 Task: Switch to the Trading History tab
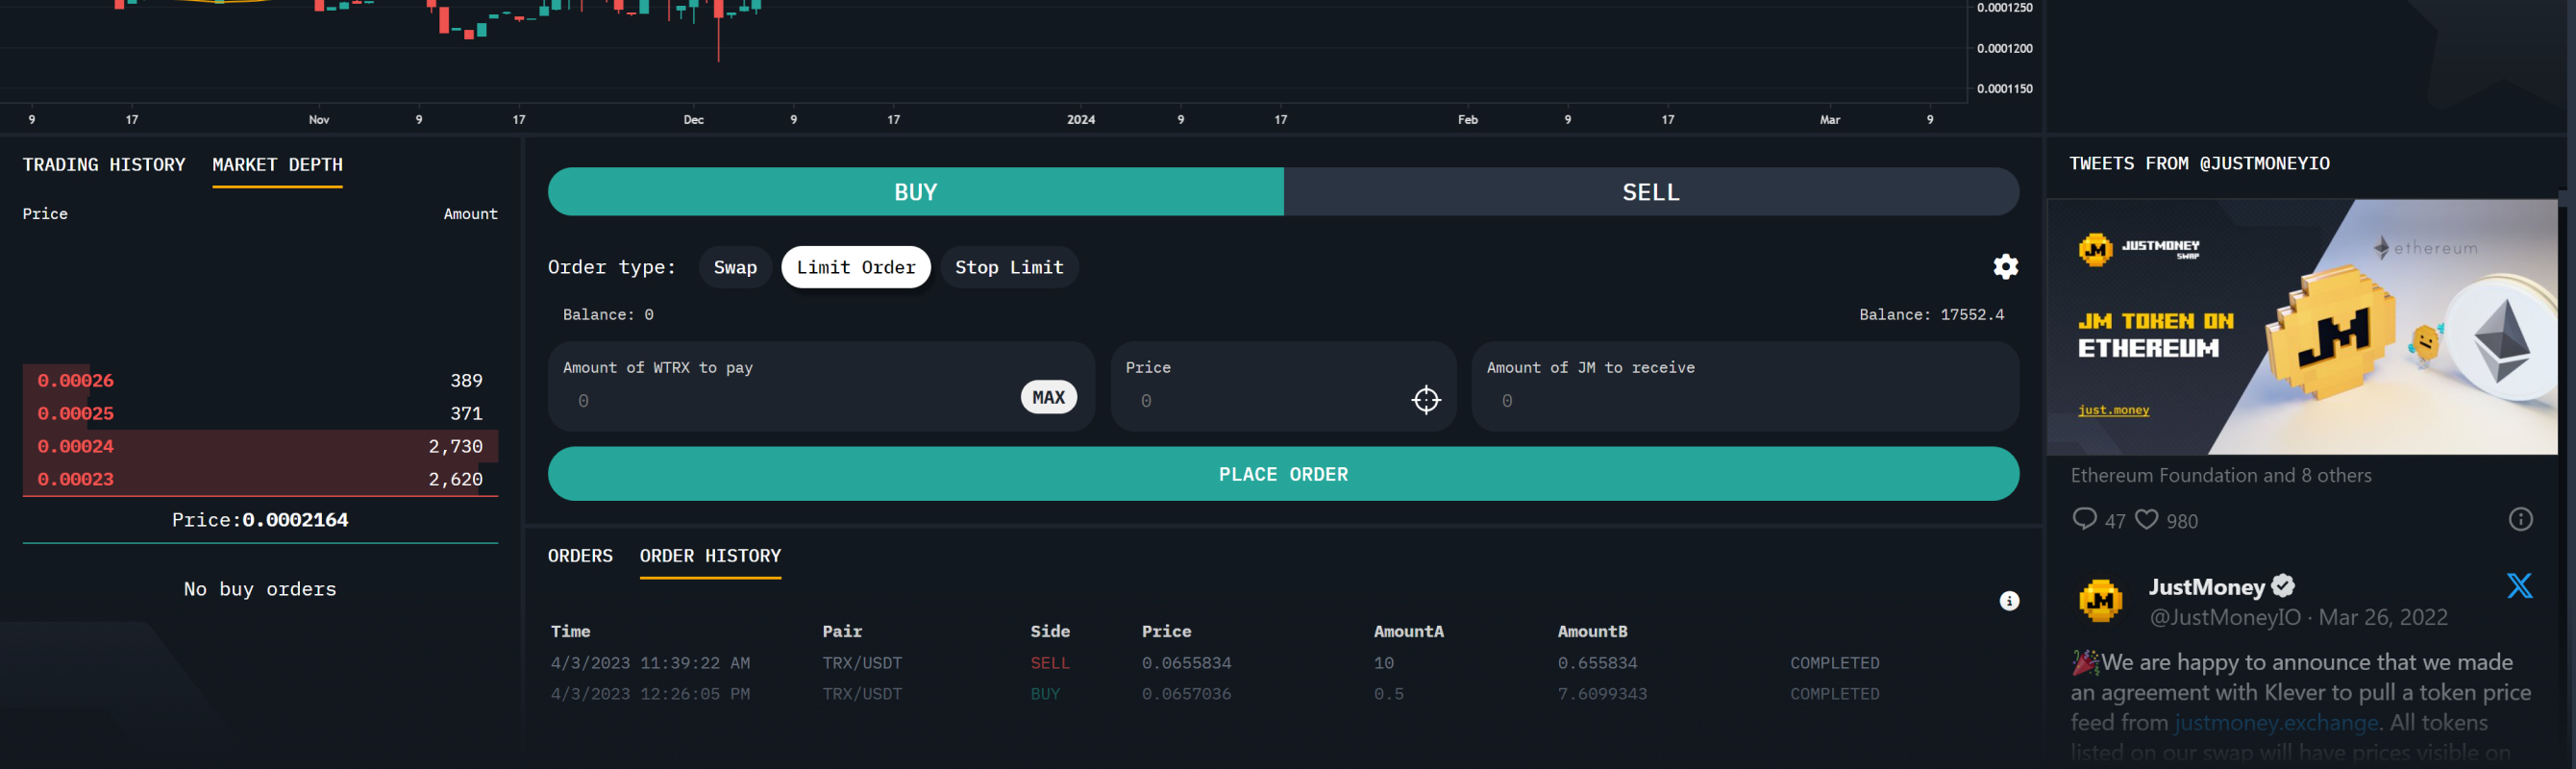104,165
